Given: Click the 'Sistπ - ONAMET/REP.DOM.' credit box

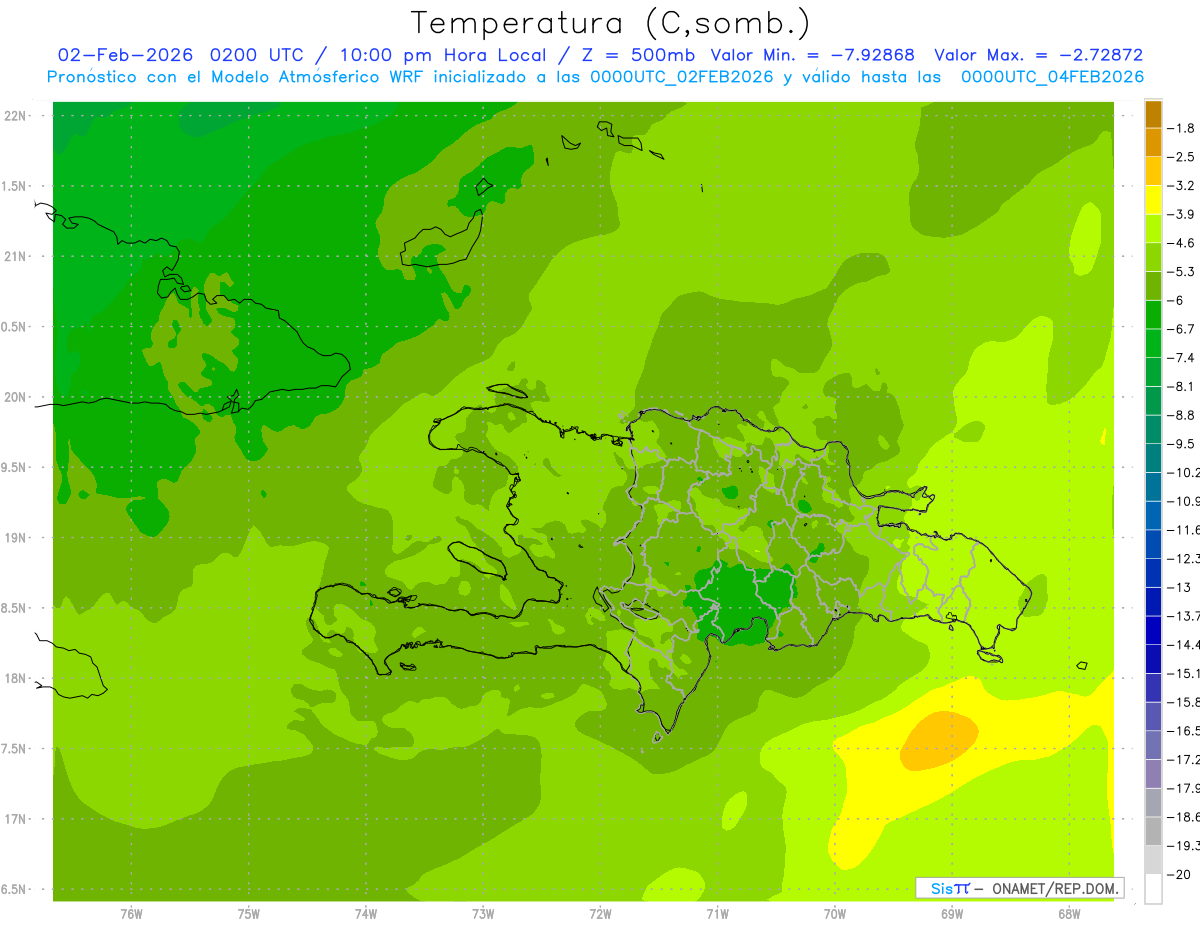Looking at the screenshot, I should click(1020, 888).
